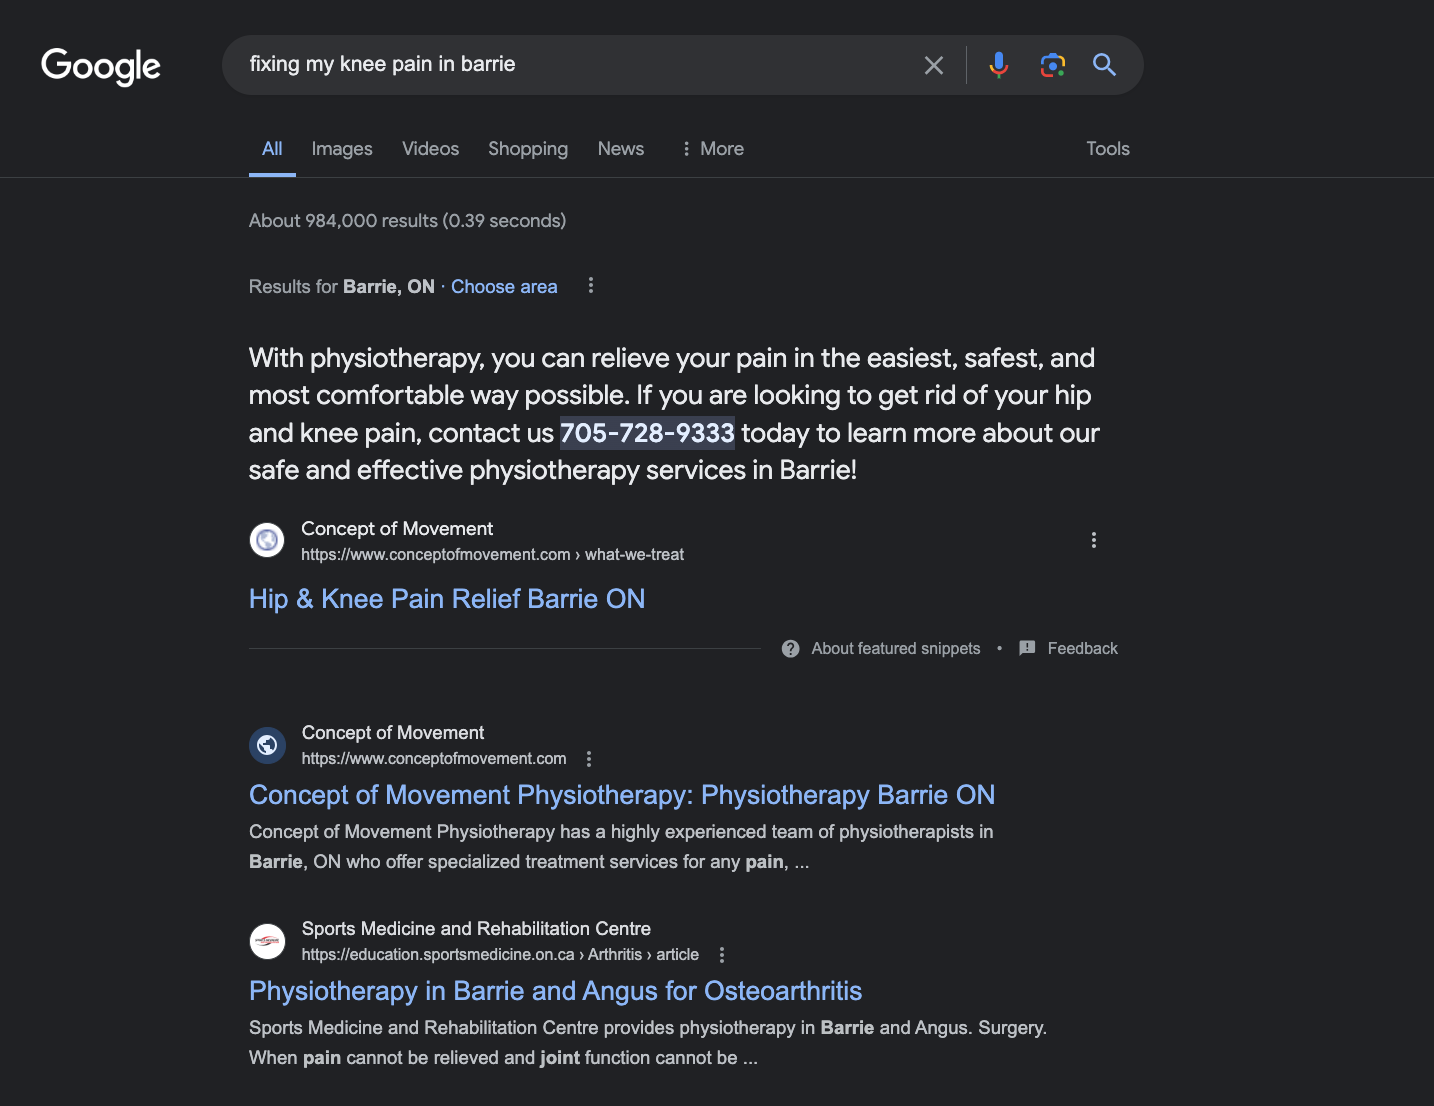Click the search magnifier icon
The height and width of the screenshot is (1106, 1434).
pyautogui.click(x=1104, y=64)
